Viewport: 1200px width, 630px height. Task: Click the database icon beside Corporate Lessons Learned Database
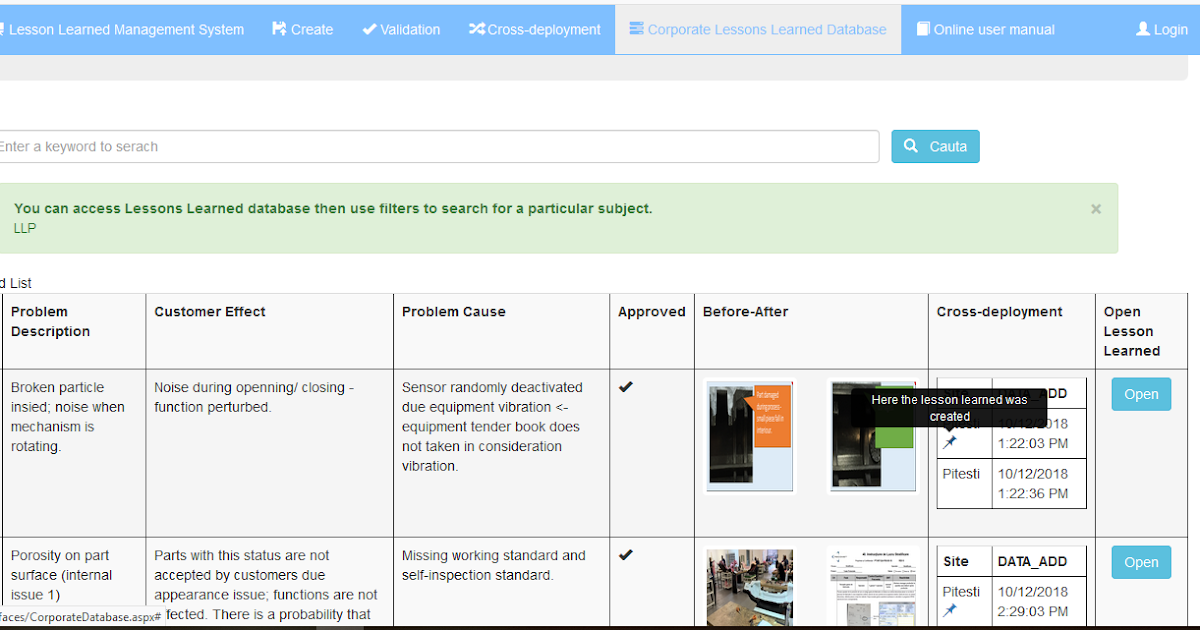pos(637,29)
